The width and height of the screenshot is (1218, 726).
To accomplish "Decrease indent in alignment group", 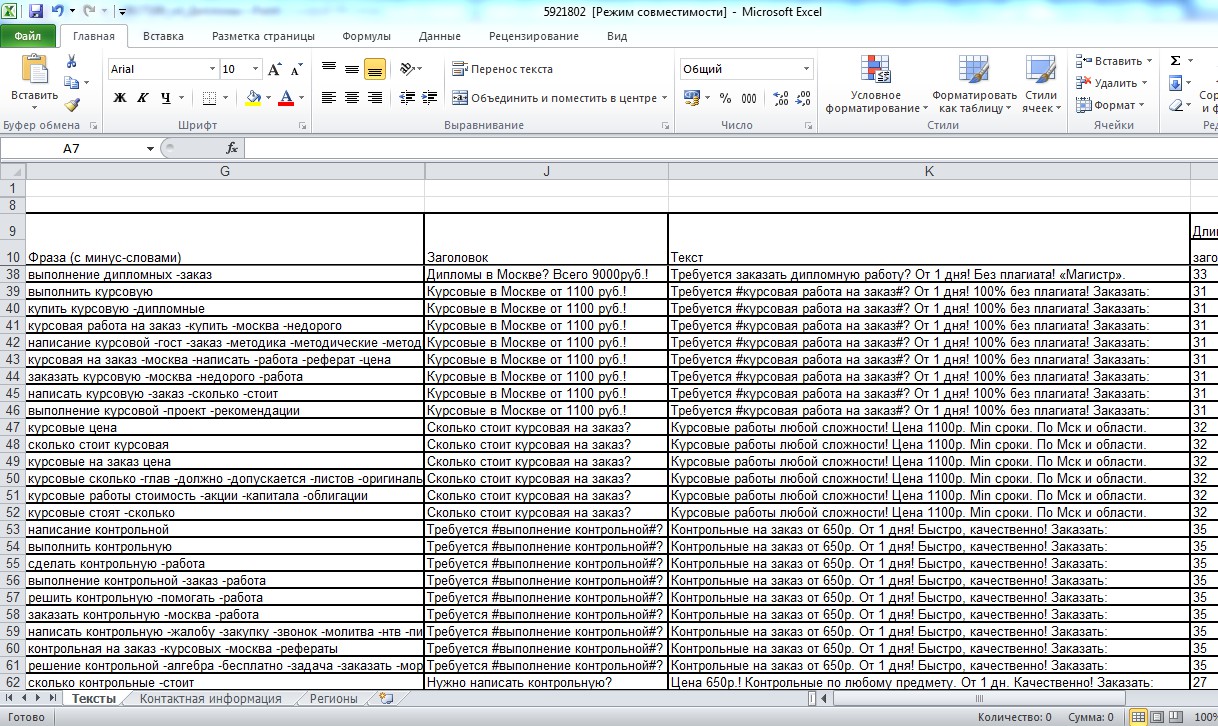I will click(x=405, y=98).
